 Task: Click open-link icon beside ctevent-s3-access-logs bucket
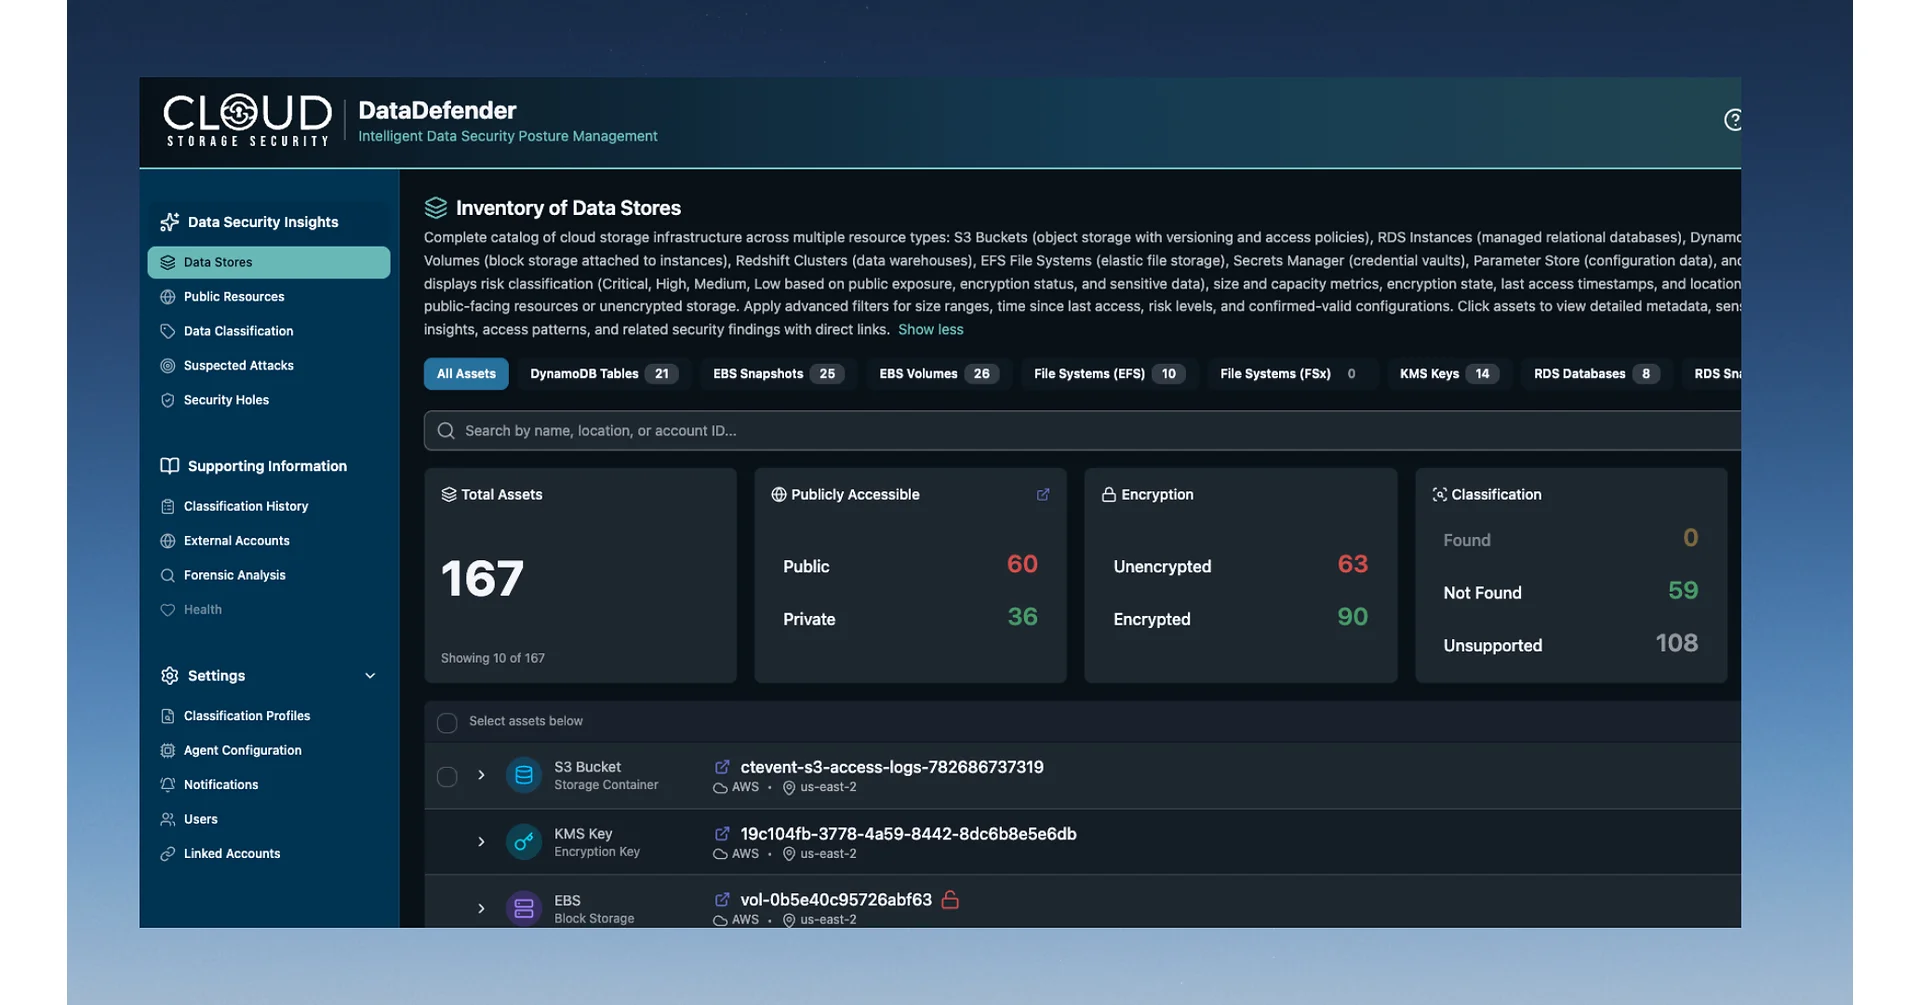tap(722, 767)
